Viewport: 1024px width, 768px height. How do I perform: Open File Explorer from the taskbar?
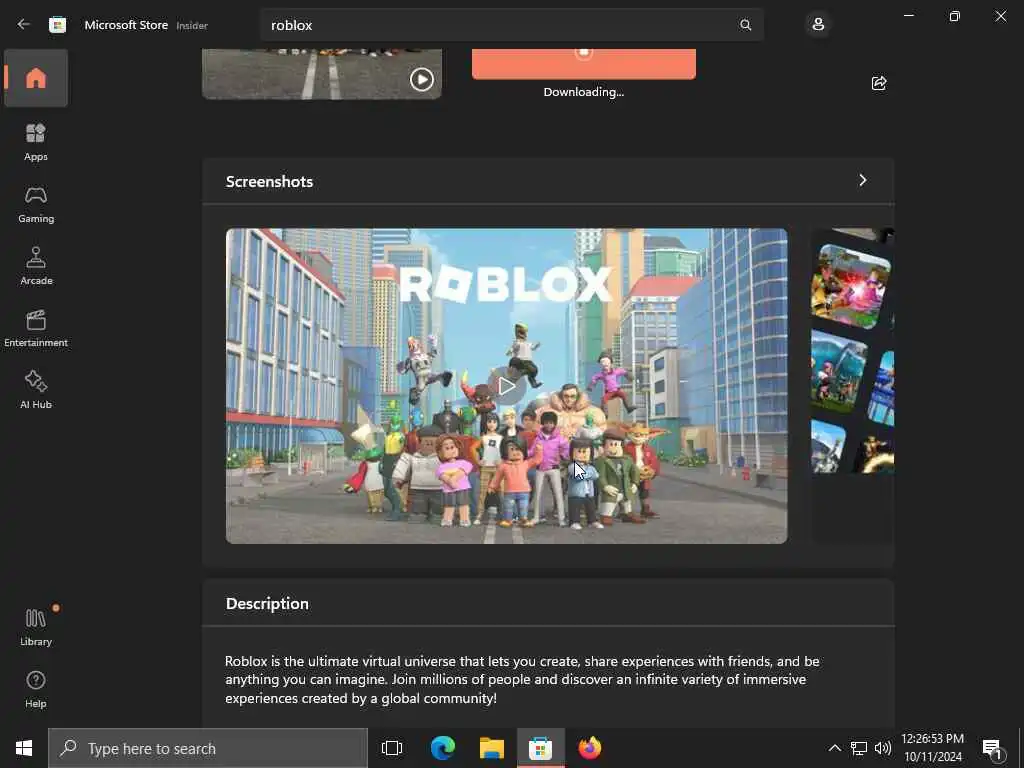coord(492,748)
